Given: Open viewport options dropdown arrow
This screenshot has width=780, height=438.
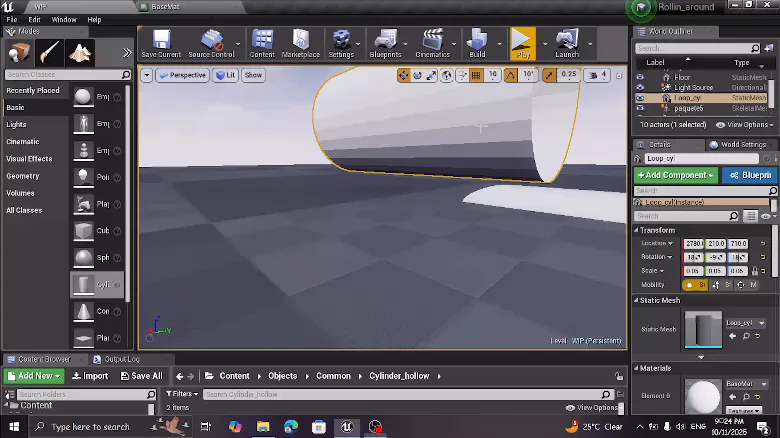Looking at the screenshot, I should pyautogui.click(x=147, y=75).
